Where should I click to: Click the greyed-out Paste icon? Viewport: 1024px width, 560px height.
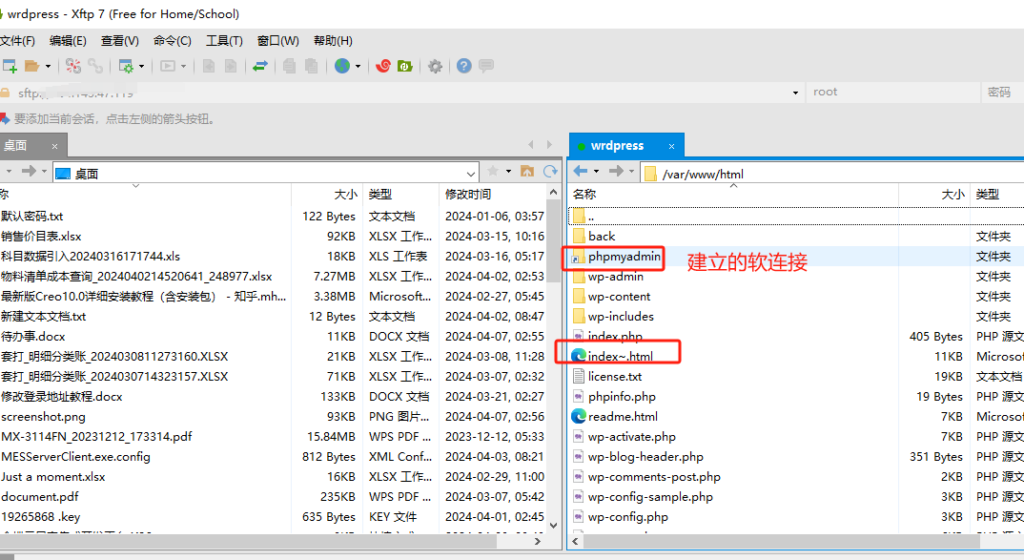coord(312,66)
